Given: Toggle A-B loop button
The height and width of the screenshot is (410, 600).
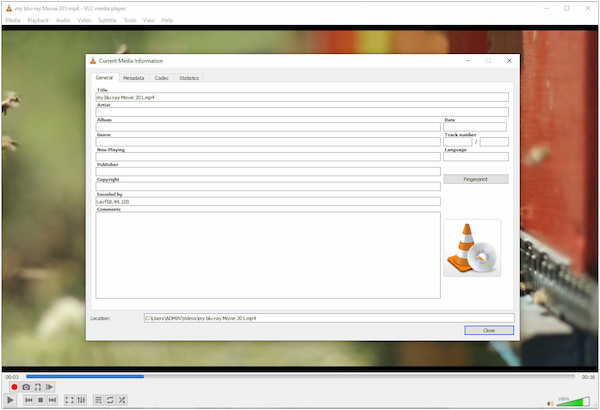Looking at the screenshot, I should pyautogui.click(x=38, y=387).
